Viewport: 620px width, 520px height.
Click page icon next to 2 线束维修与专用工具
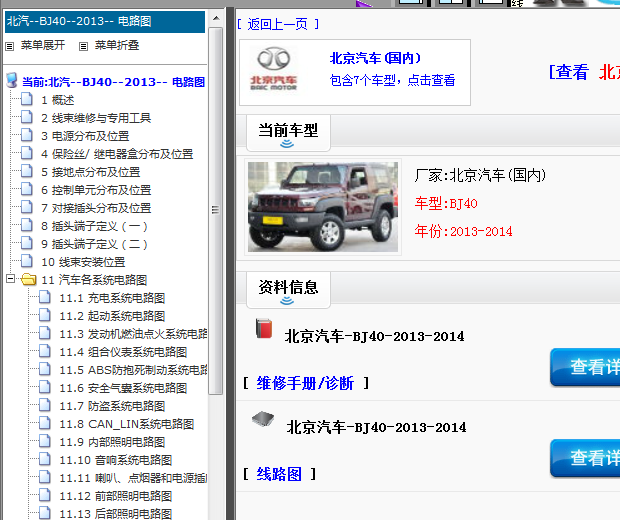pyautogui.click(x=27, y=117)
